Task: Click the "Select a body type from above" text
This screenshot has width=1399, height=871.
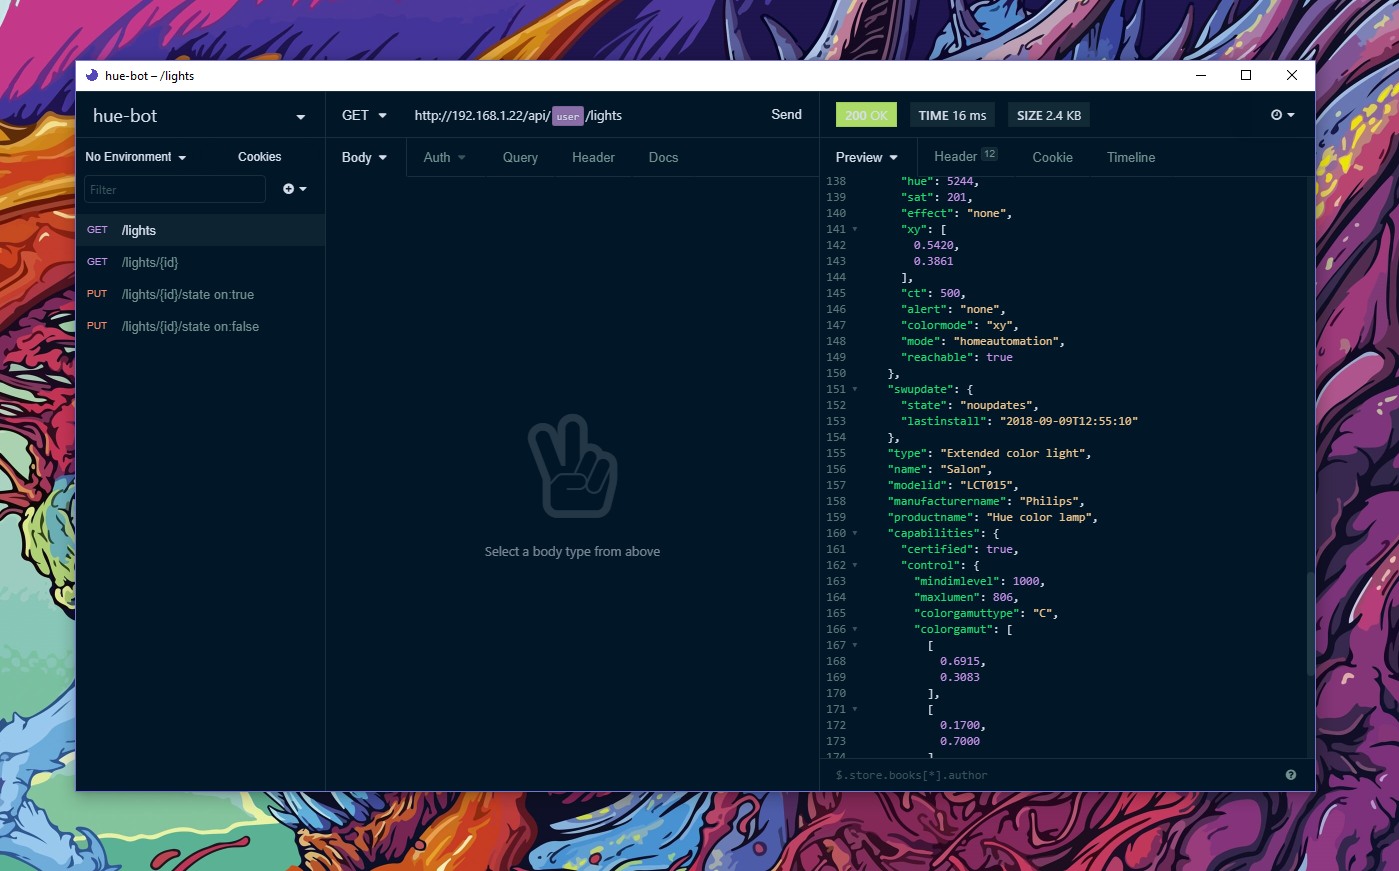Action: click(x=572, y=551)
